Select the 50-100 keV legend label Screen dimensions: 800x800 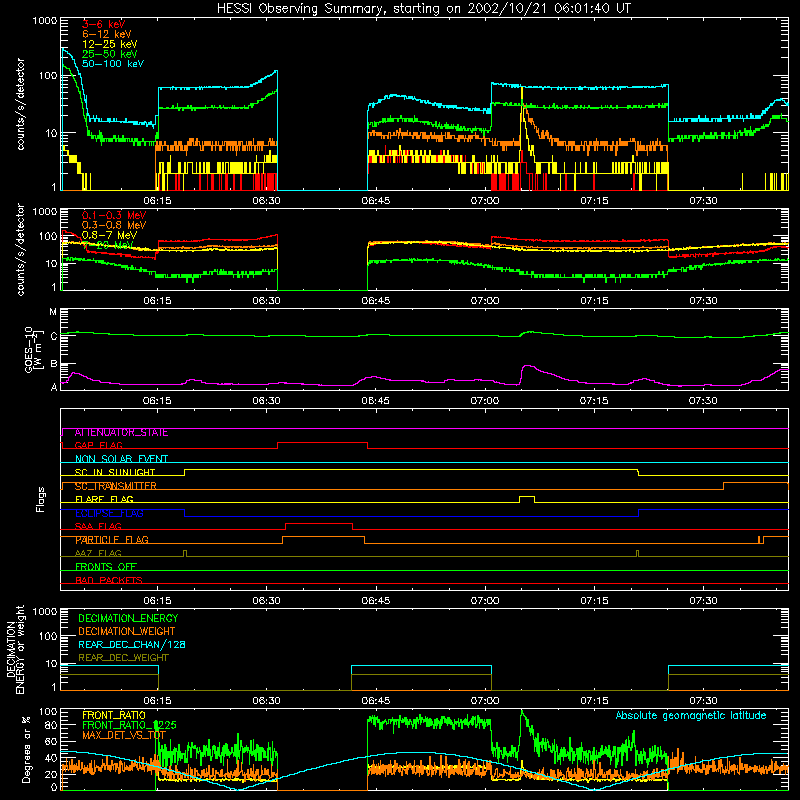113,64
